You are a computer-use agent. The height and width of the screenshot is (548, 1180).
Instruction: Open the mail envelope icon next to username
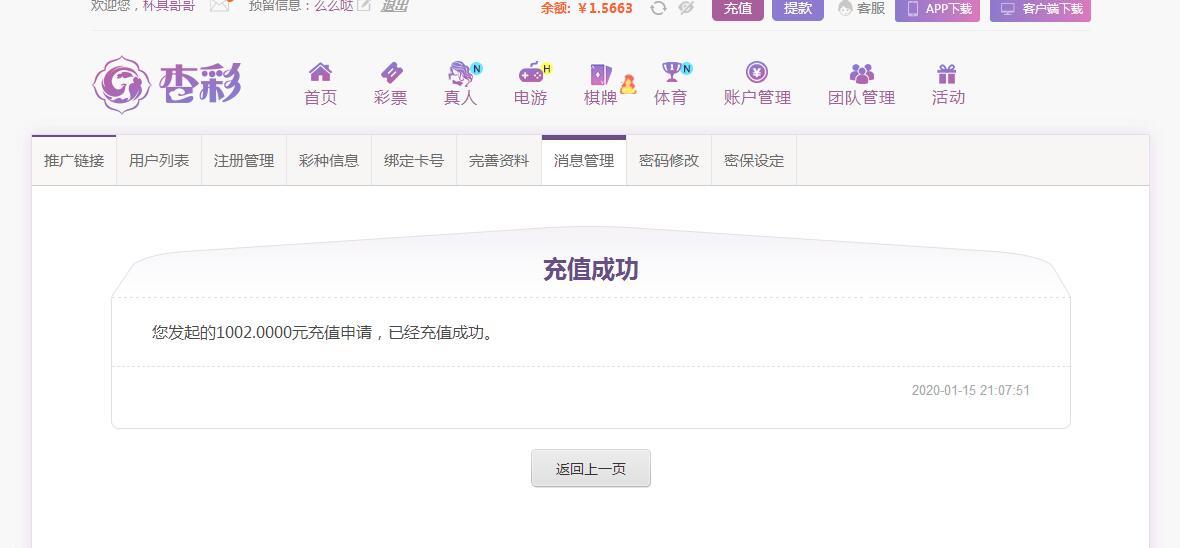click(x=220, y=5)
